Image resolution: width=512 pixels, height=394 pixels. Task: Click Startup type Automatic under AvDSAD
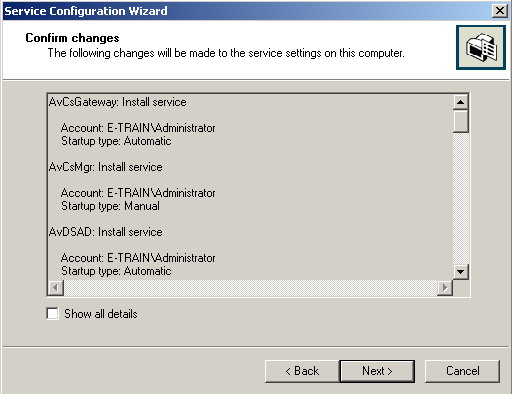pos(116,271)
